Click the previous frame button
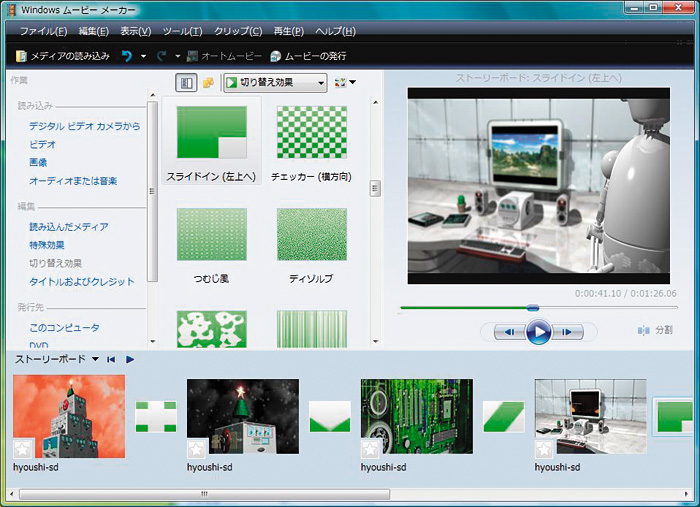Viewport: 700px width, 507px height. tap(508, 332)
